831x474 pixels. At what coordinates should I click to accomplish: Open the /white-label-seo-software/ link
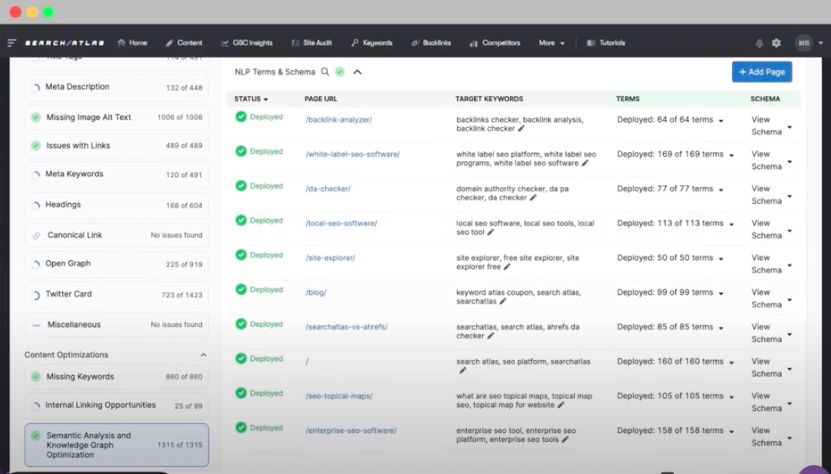[x=352, y=154]
